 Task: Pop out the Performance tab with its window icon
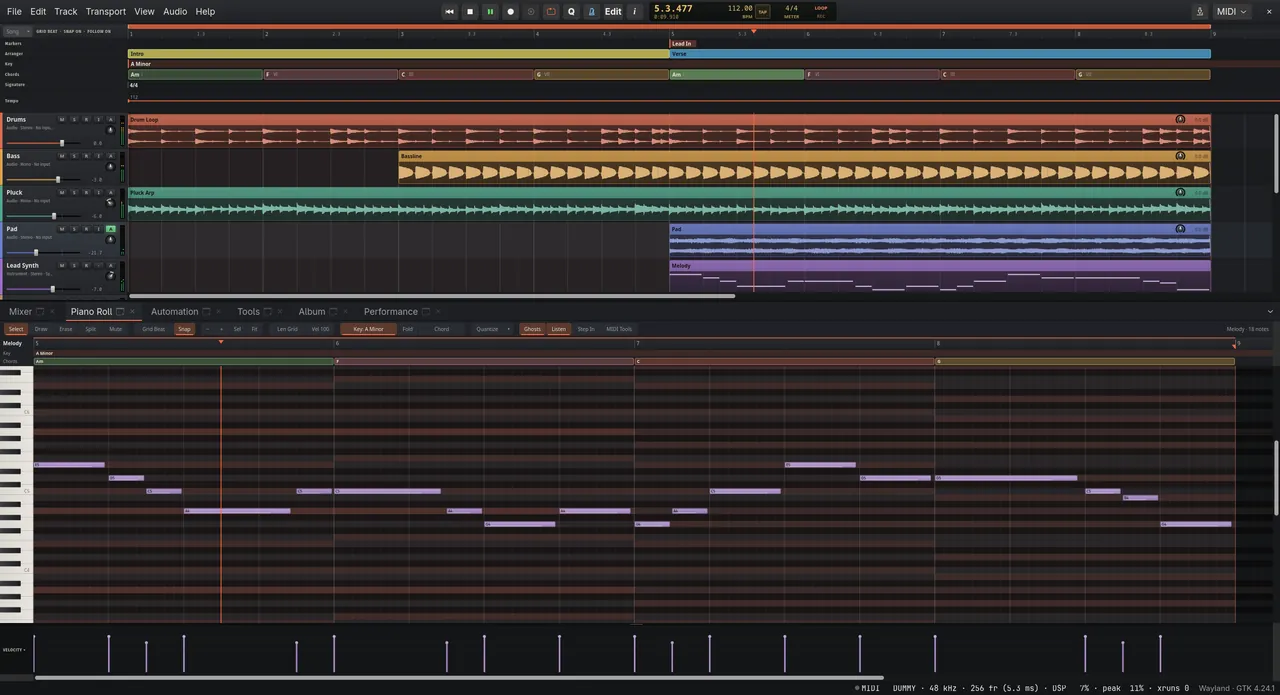pyautogui.click(x=426, y=312)
